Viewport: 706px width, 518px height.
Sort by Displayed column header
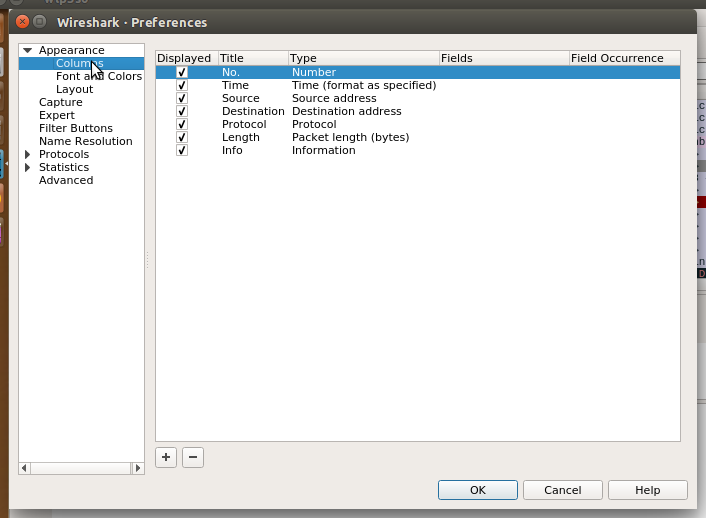[187, 58]
